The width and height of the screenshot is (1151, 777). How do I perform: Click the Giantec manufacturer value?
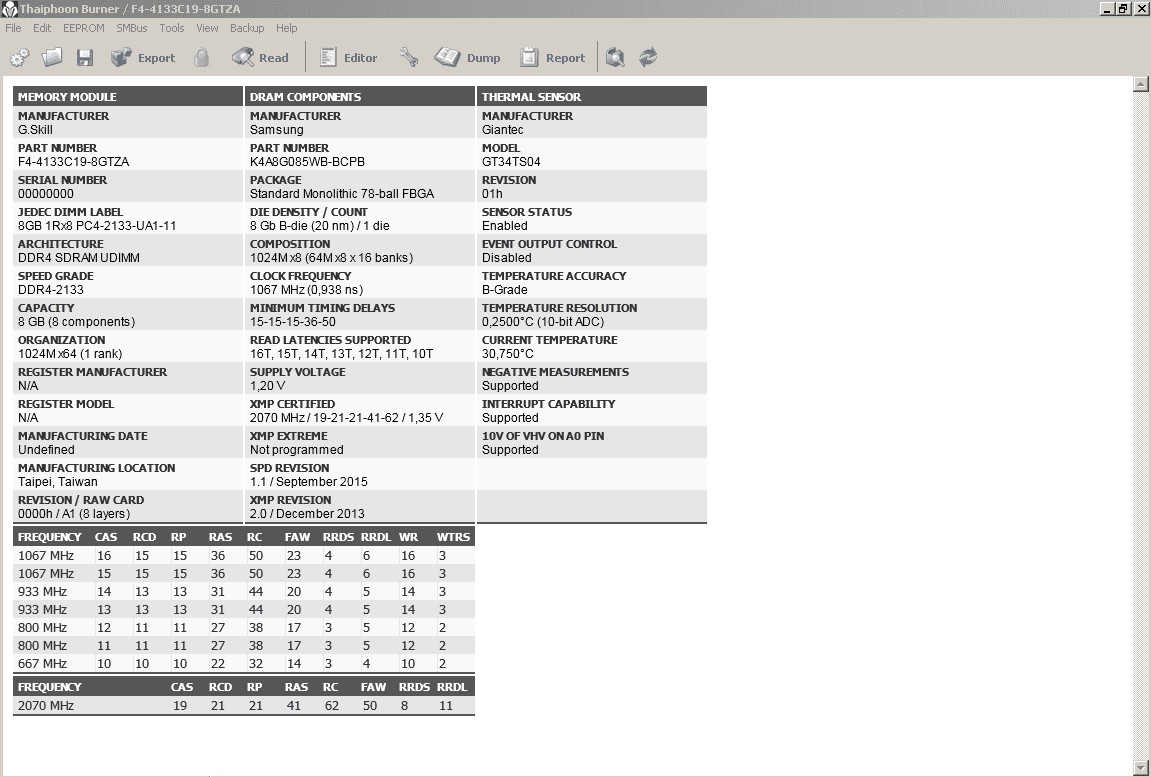coord(502,130)
